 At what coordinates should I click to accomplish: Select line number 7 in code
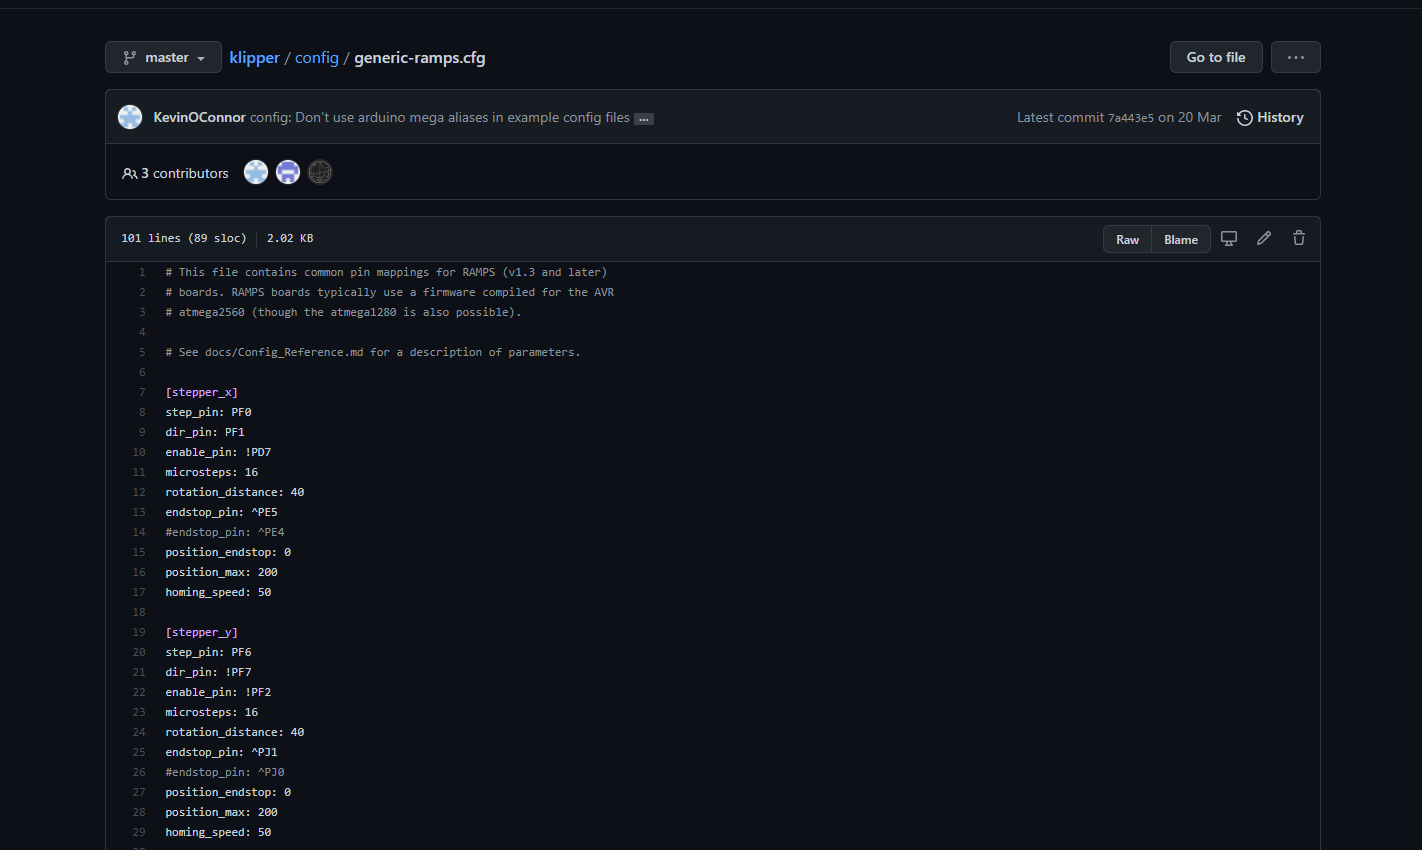click(142, 392)
